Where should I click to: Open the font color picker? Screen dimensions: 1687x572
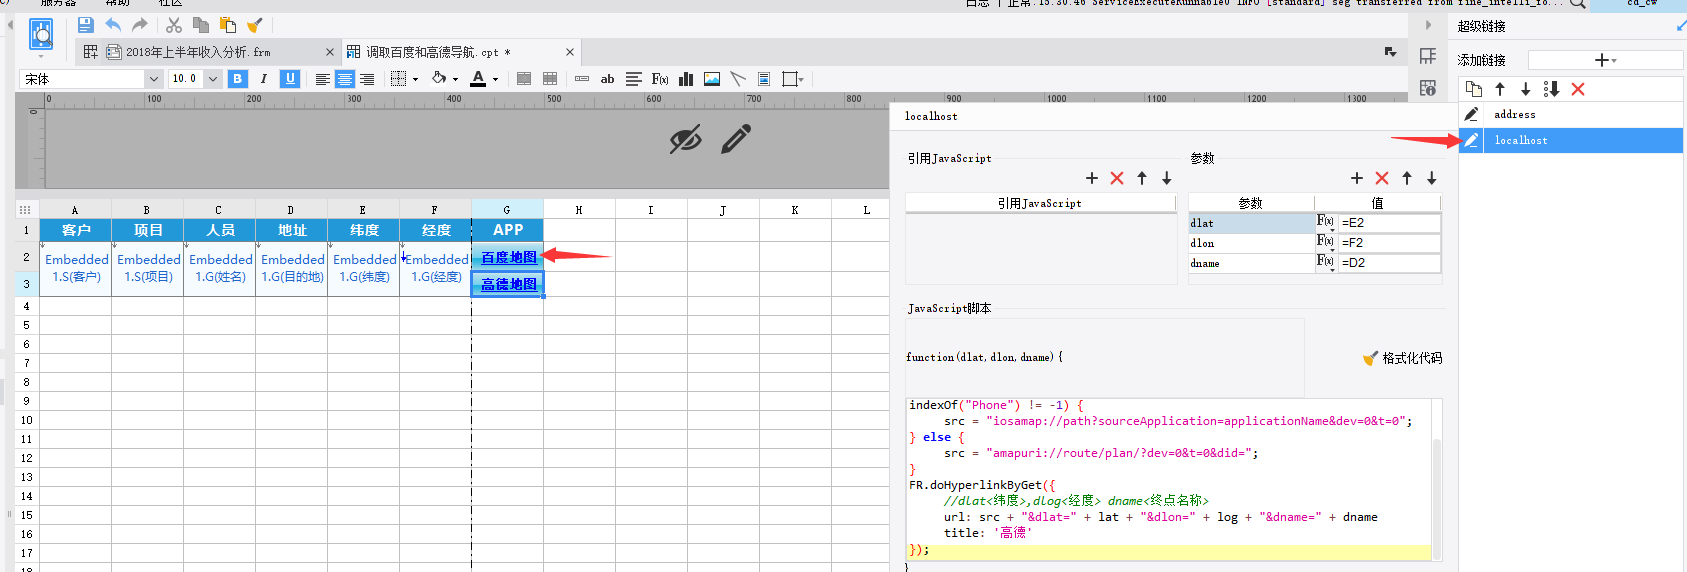point(495,79)
